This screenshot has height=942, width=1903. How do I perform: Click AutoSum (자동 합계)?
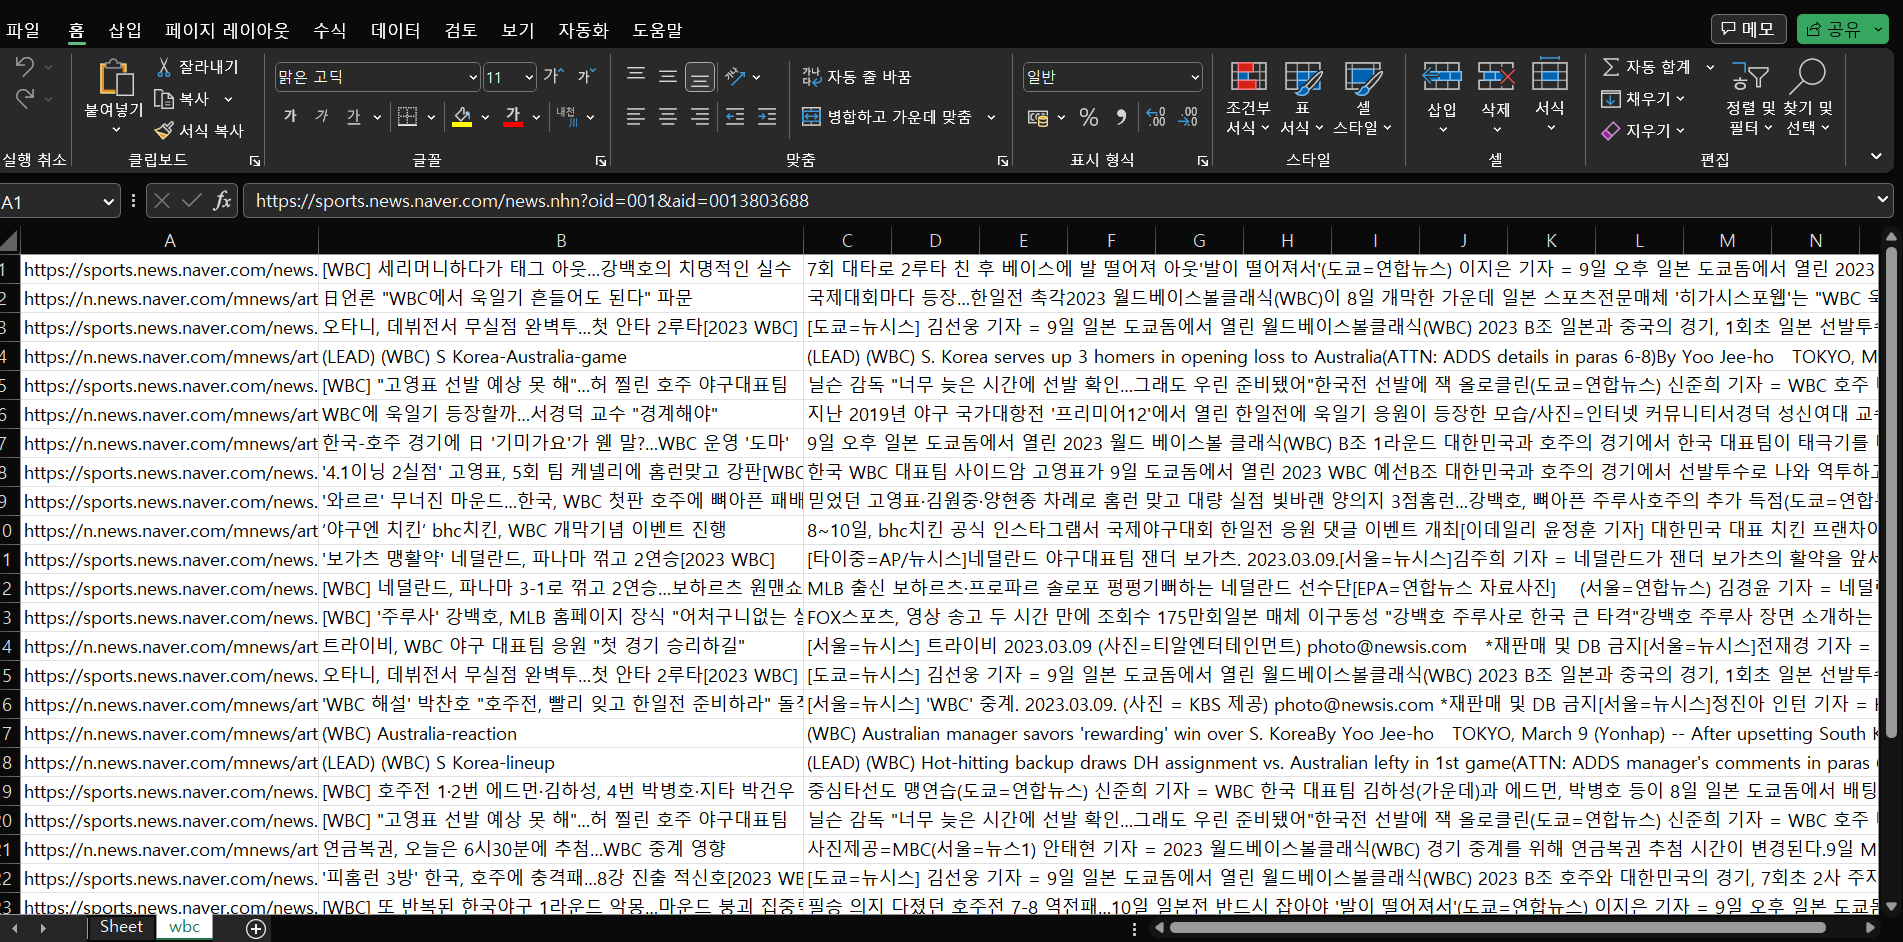click(x=1647, y=67)
